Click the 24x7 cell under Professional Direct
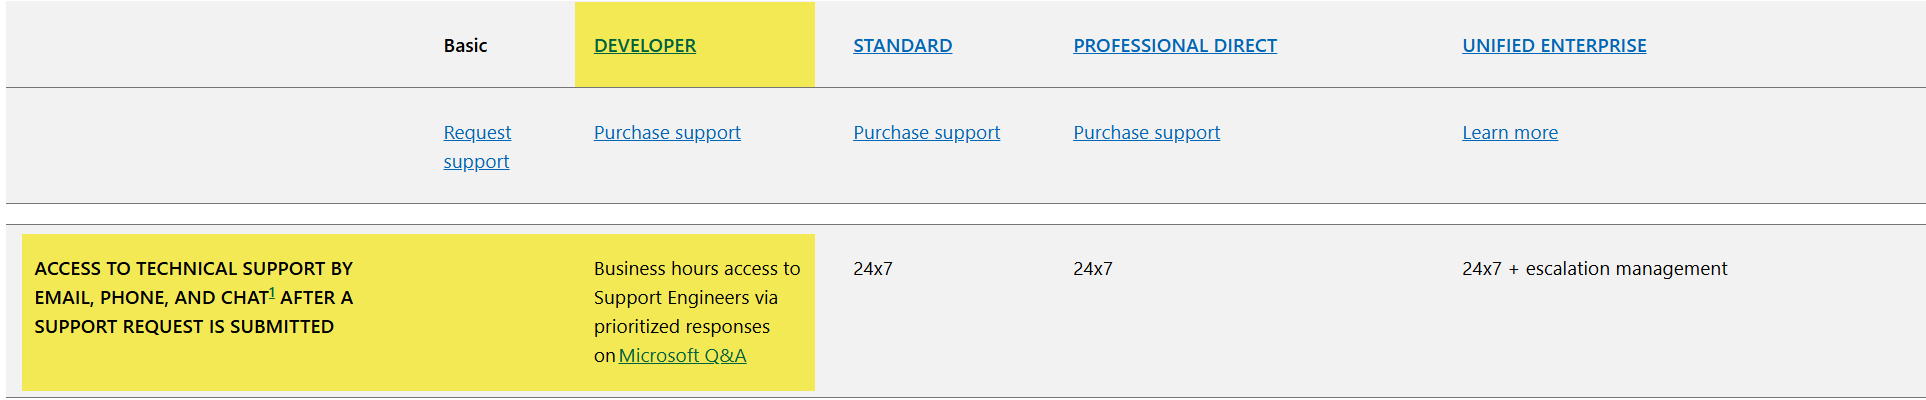 pyautogui.click(x=1093, y=269)
